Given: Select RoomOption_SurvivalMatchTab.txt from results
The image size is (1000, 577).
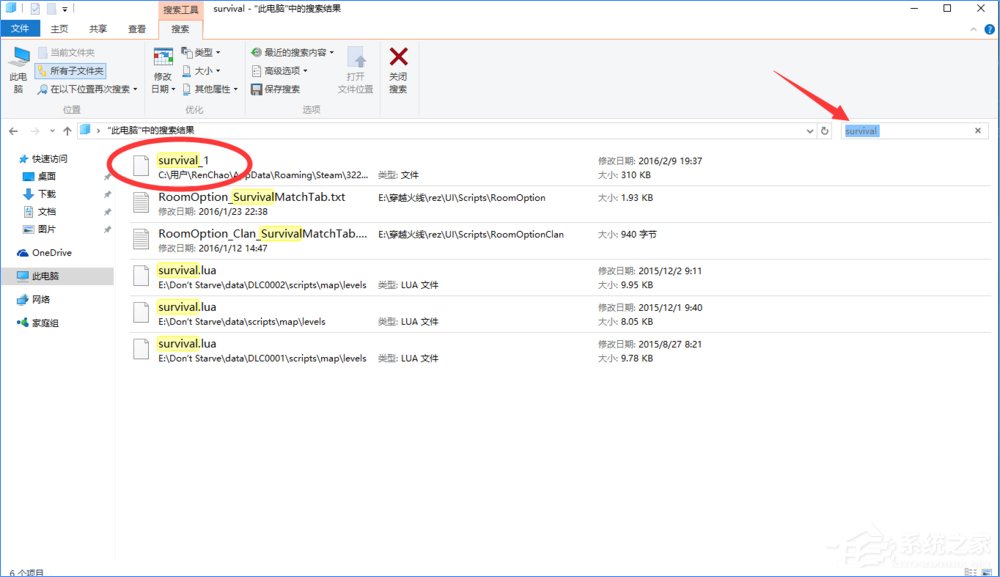Looking at the screenshot, I should 250,198.
